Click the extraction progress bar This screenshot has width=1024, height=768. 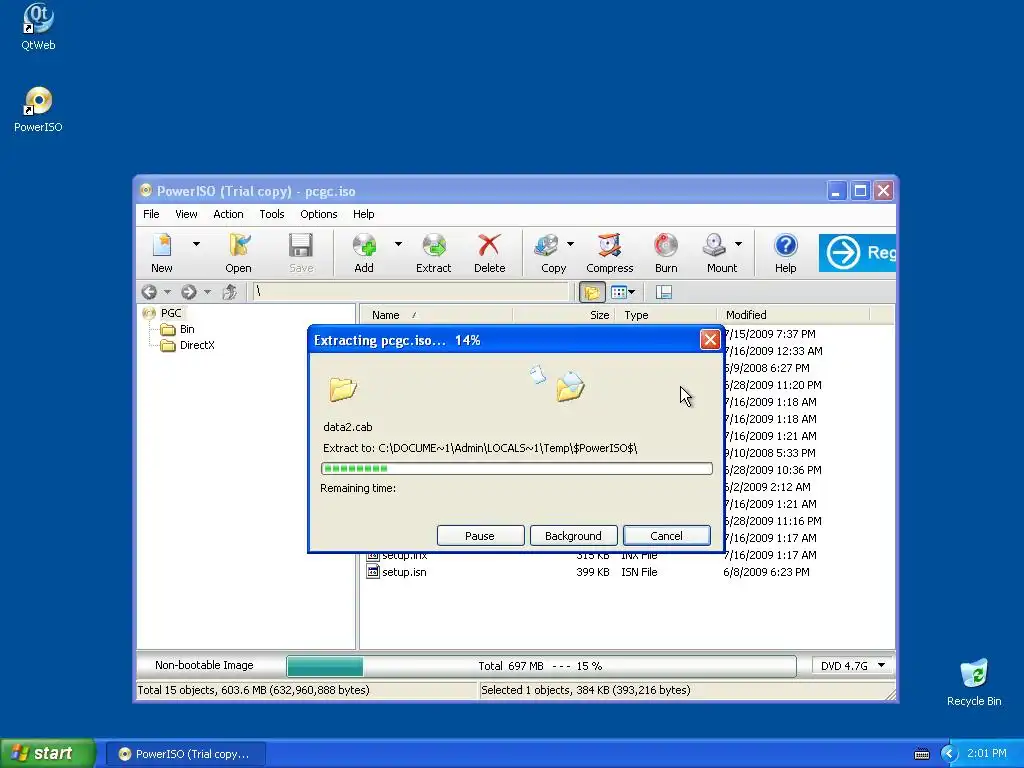(x=517, y=468)
